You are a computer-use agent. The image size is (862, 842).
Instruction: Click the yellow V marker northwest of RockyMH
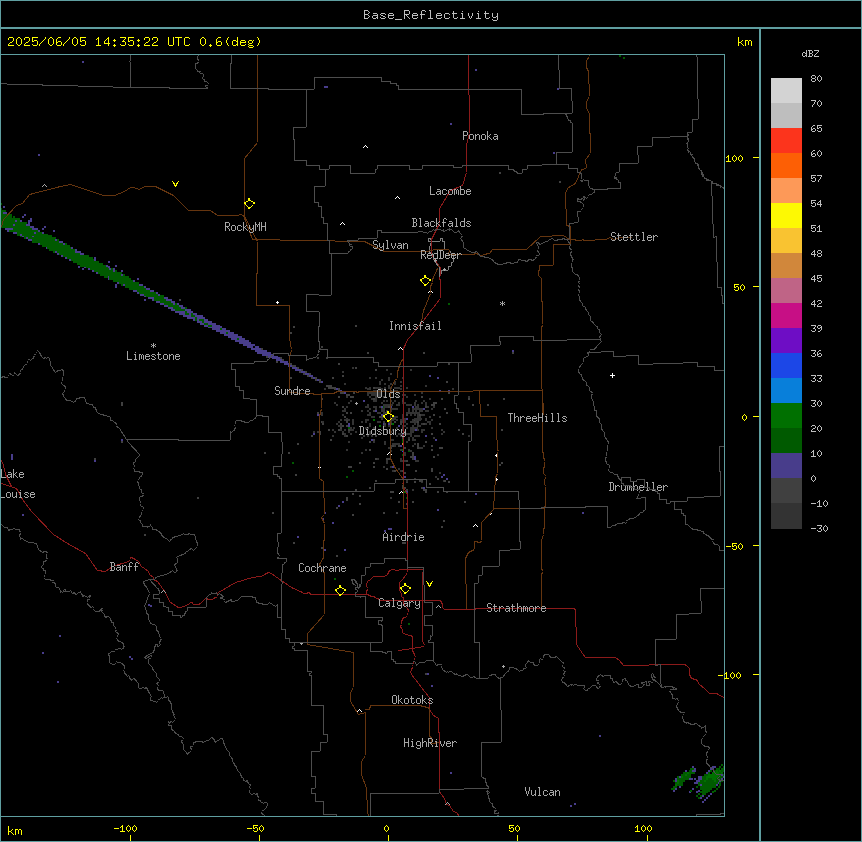pos(175,184)
